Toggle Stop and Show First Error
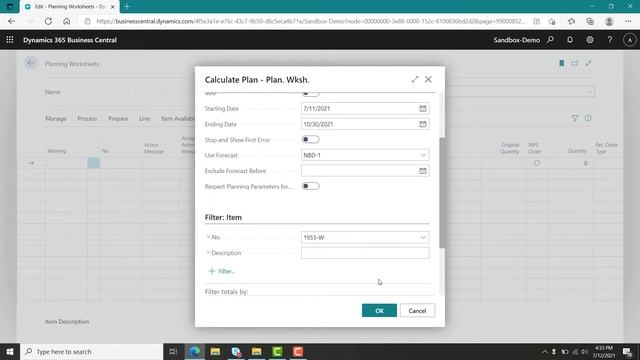Image resolution: width=640 pixels, height=360 pixels. point(310,140)
